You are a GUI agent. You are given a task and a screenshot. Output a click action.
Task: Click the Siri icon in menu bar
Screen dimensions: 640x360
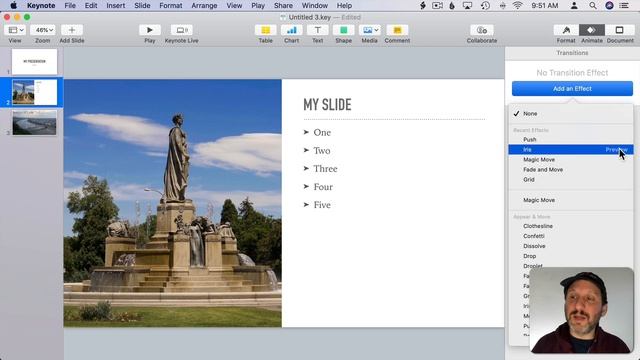click(609, 6)
